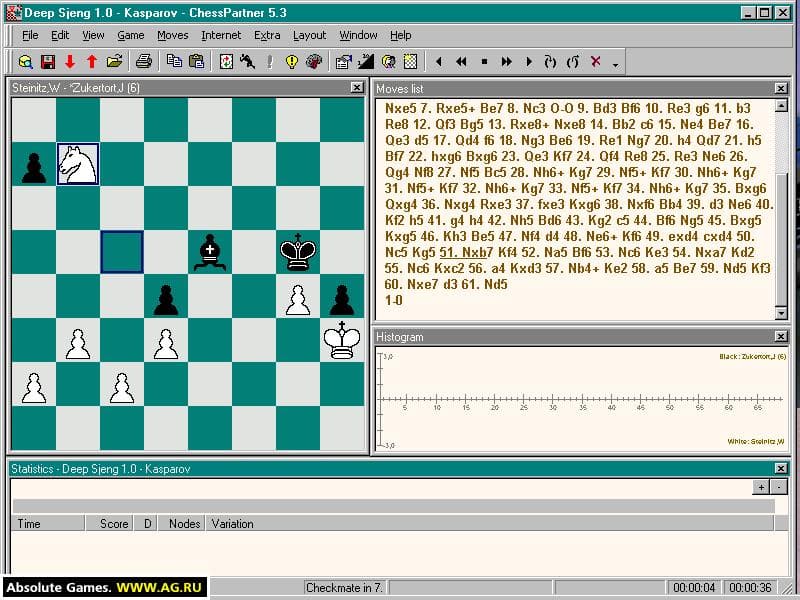Viewport: 800px width, 600px height.
Task: Click the minus button in Statistics panel
Action: coord(779,487)
